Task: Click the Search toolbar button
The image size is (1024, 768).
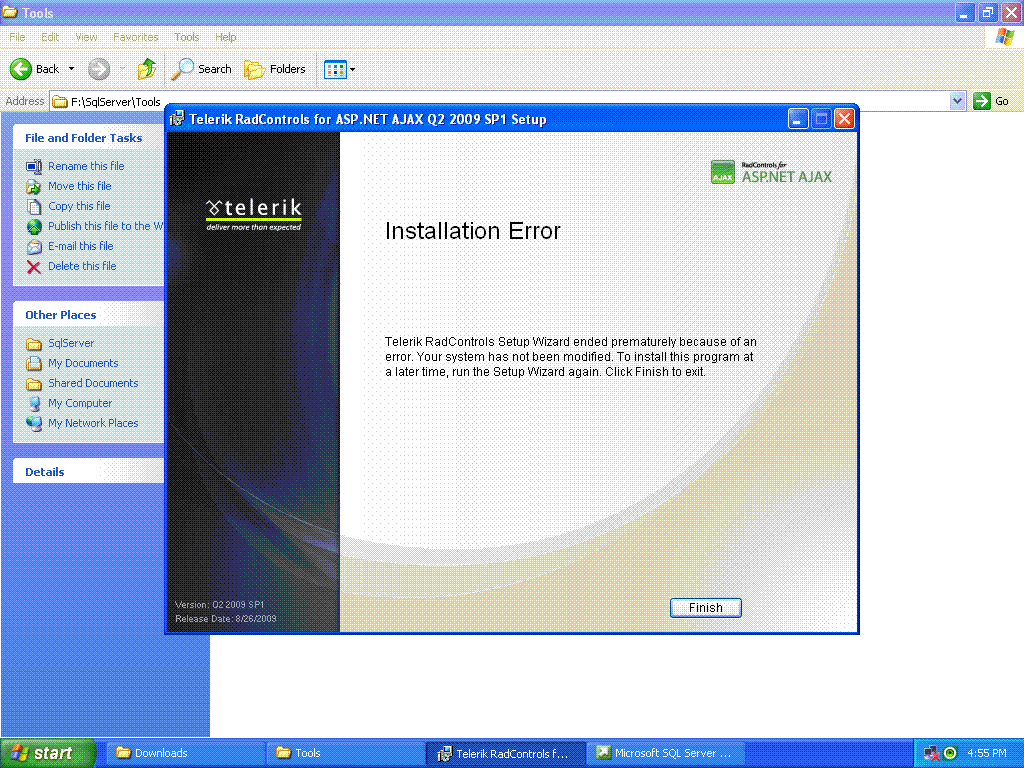Action: pyautogui.click(x=201, y=69)
